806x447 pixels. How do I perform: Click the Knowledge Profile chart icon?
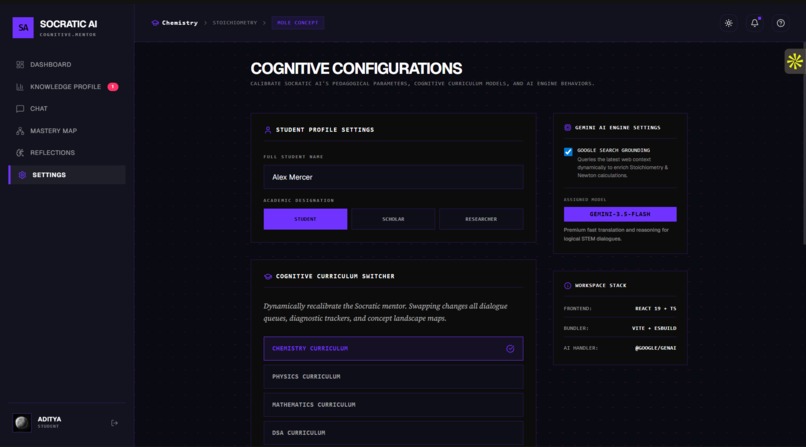(20, 87)
